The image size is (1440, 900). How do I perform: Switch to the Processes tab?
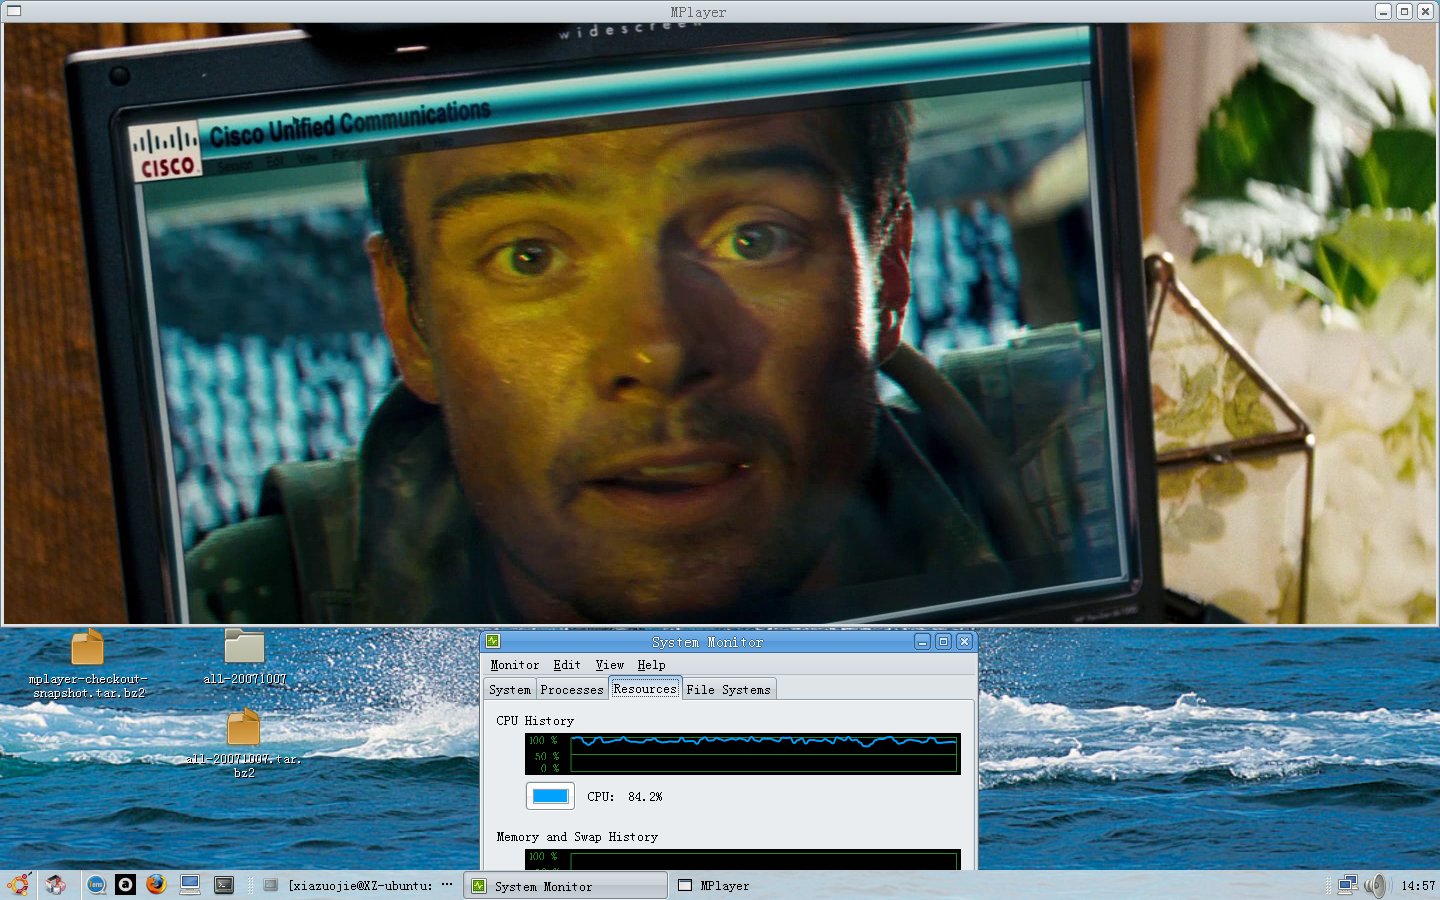point(572,690)
